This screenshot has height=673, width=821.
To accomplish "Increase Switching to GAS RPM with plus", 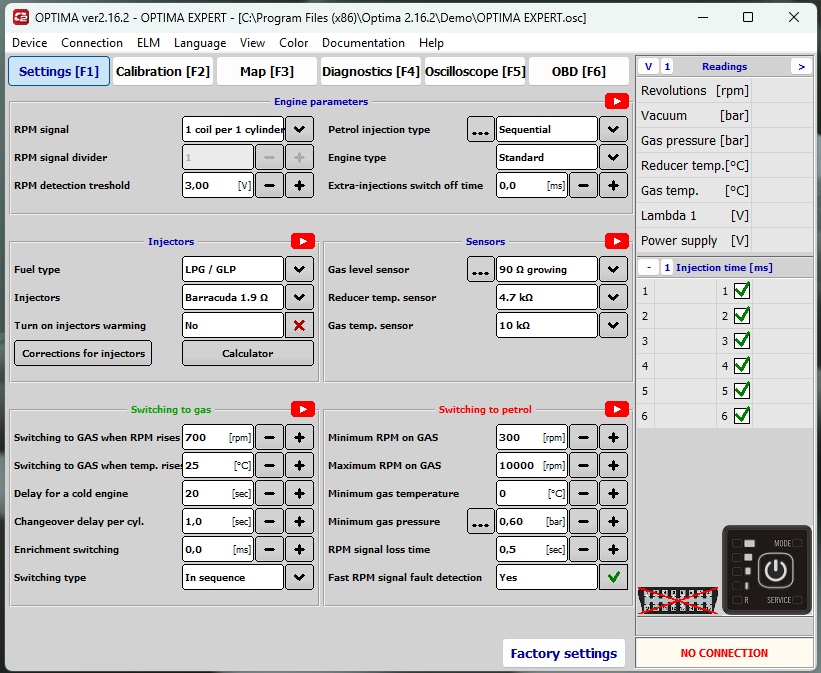I will coord(299,437).
